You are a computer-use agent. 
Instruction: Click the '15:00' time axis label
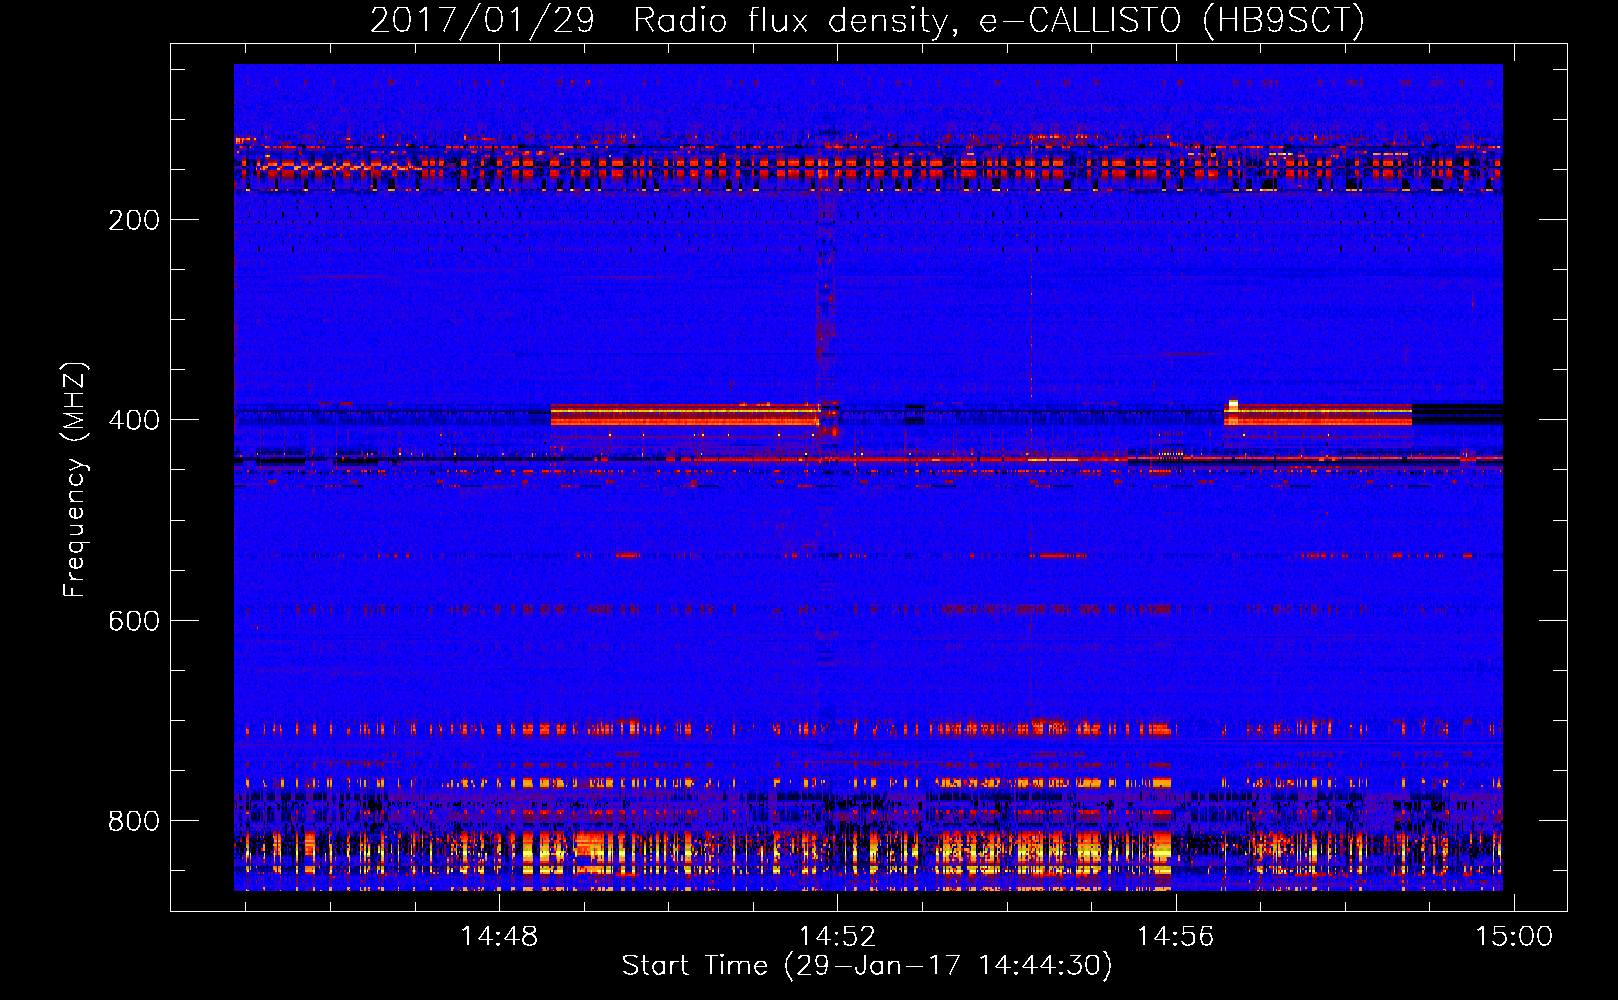pos(1514,936)
